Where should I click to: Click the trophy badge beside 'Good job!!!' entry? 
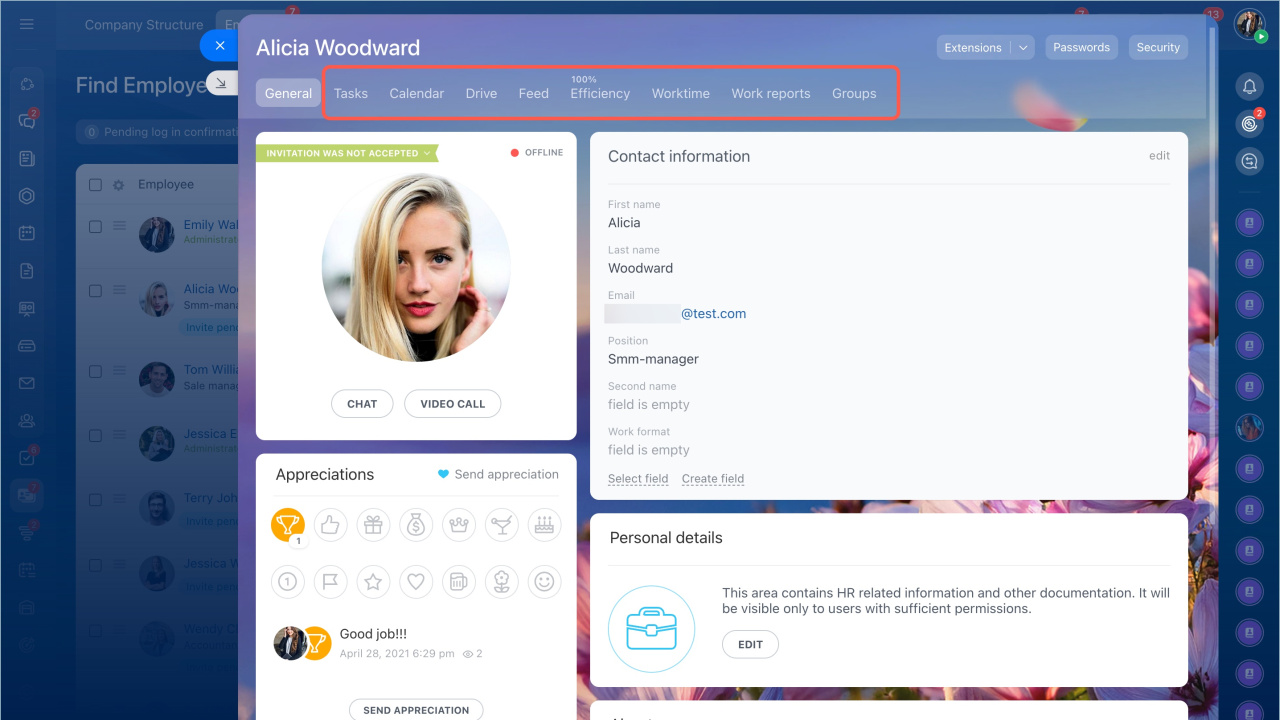coord(315,643)
